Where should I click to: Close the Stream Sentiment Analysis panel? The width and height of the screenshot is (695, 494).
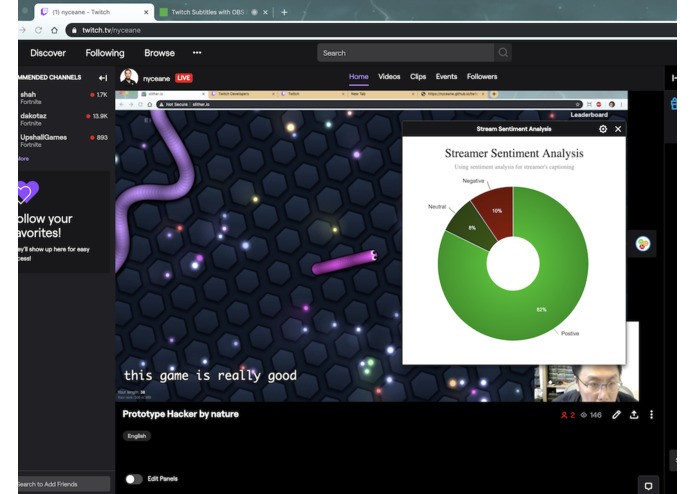click(x=618, y=129)
